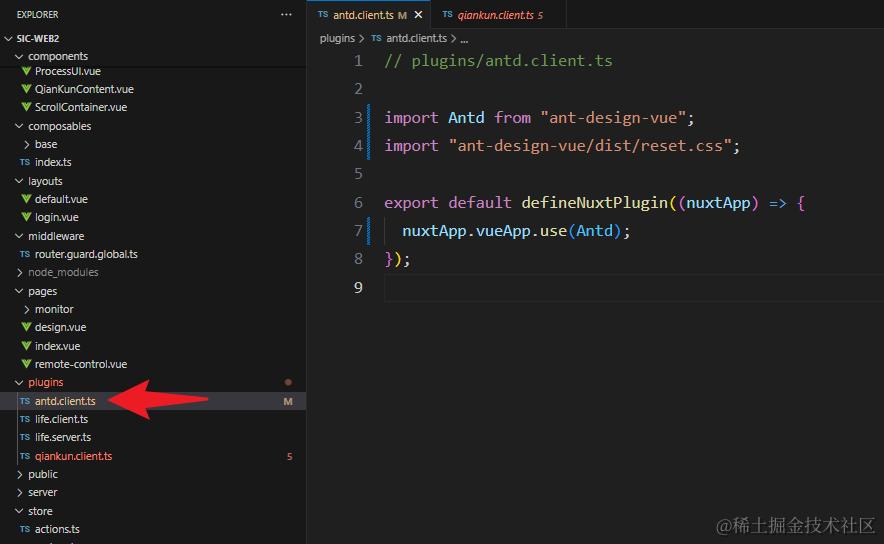
Task: Click the breadcrumb ellipsis symbol segment
Action: (464, 39)
